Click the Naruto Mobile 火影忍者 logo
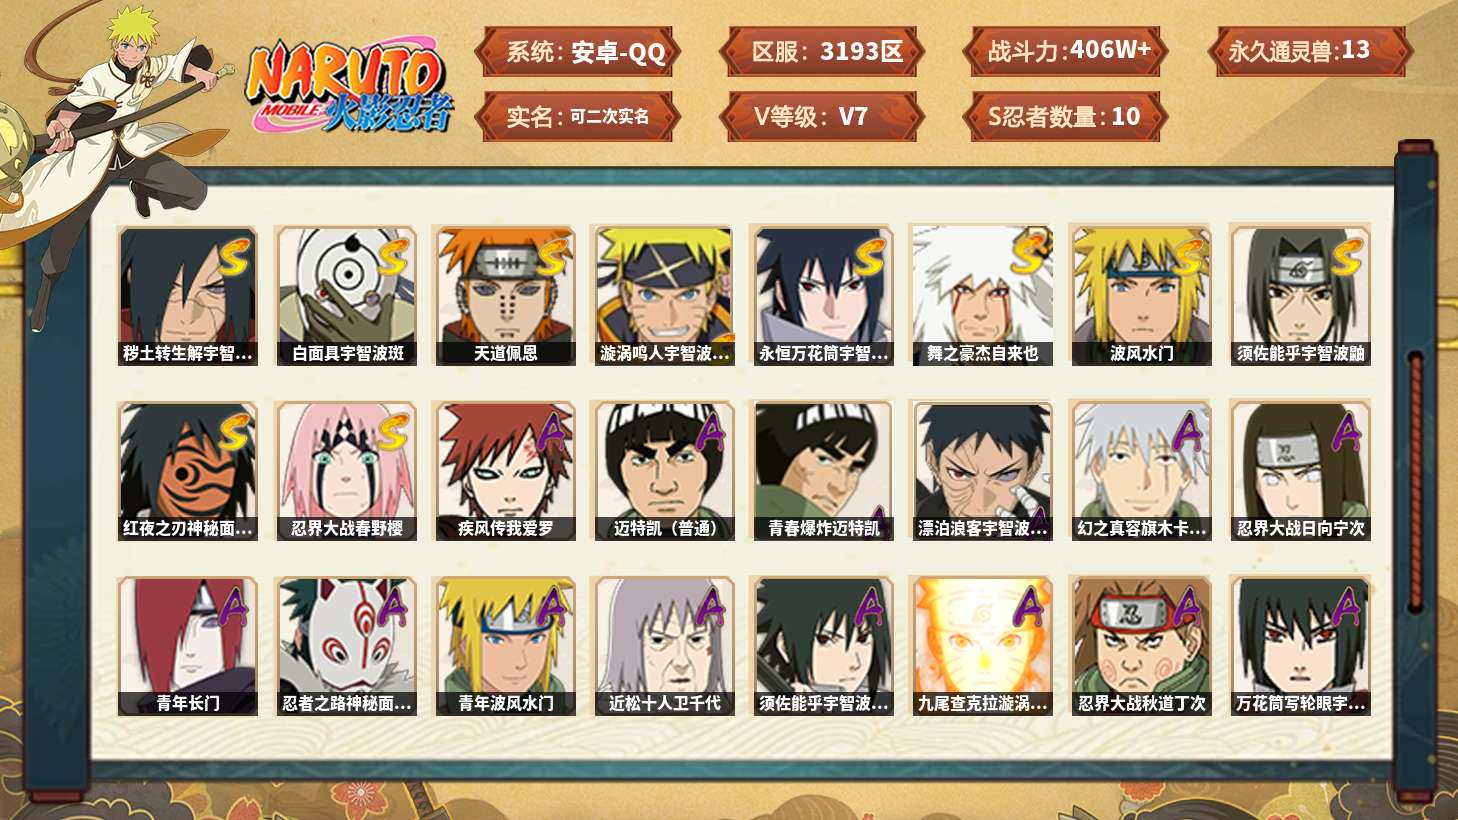 point(349,88)
